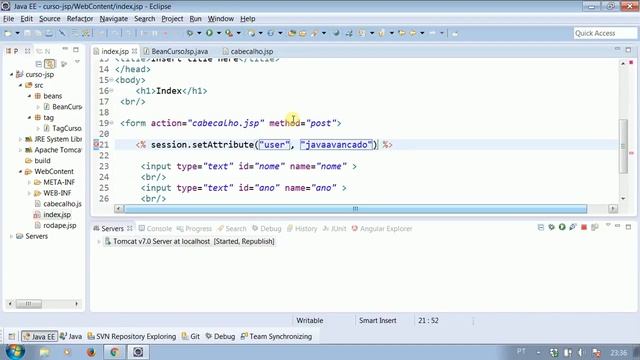The height and width of the screenshot is (360, 640).
Task: Switch to the cabecalho.jsp editor tab
Action: tap(248, 51)
